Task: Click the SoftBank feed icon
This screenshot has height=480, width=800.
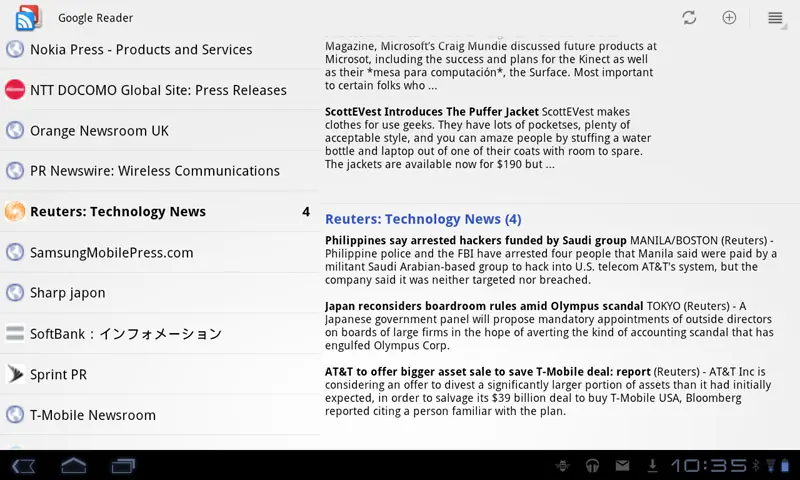Action: (x=15, y=333)
